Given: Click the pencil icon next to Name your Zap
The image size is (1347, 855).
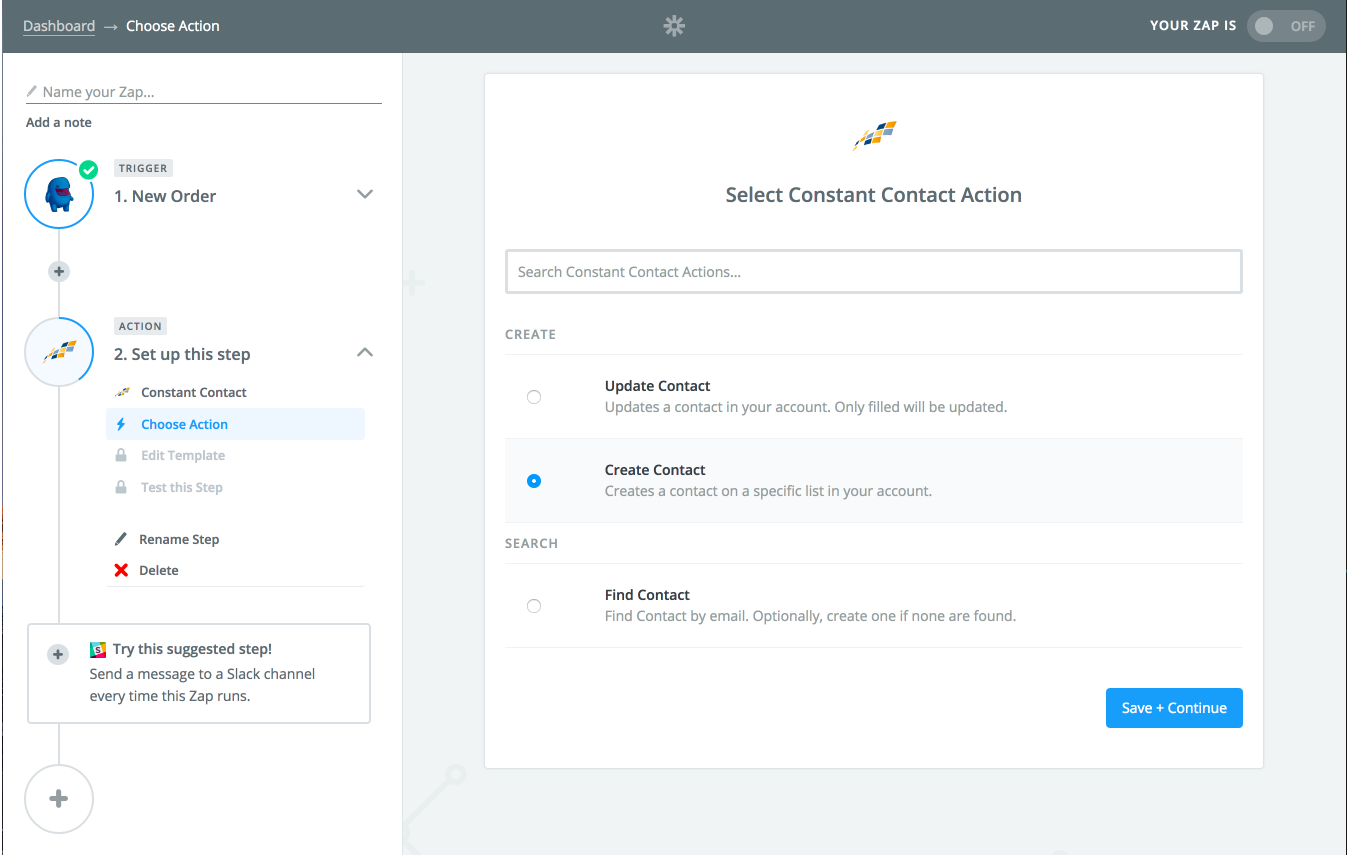Looking at the screenshot, I should (x=32, y=91).
